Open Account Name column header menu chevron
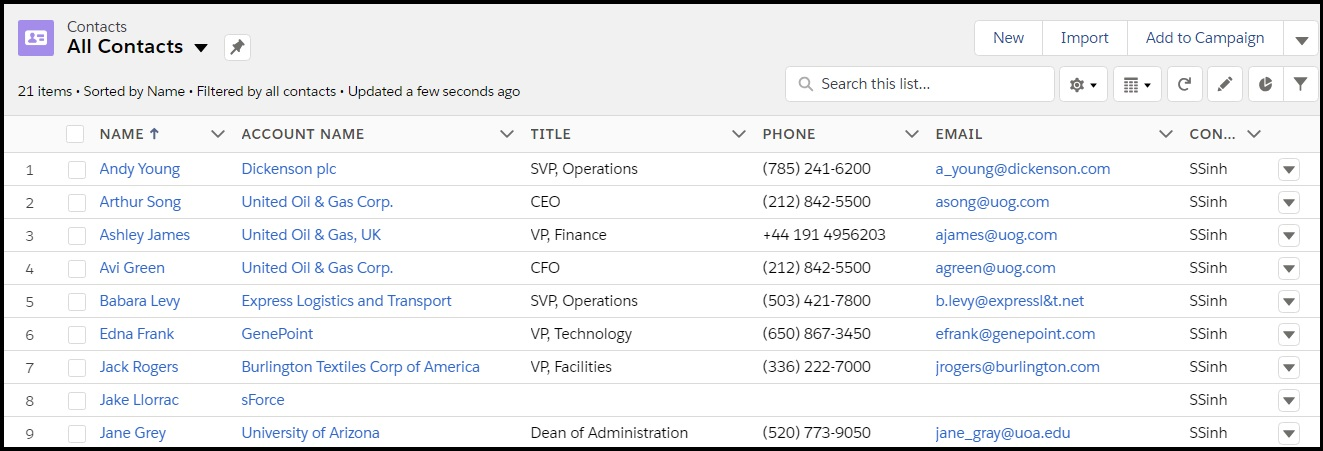This screenshot has height=451, width=1323. click(x=506, y=134)
